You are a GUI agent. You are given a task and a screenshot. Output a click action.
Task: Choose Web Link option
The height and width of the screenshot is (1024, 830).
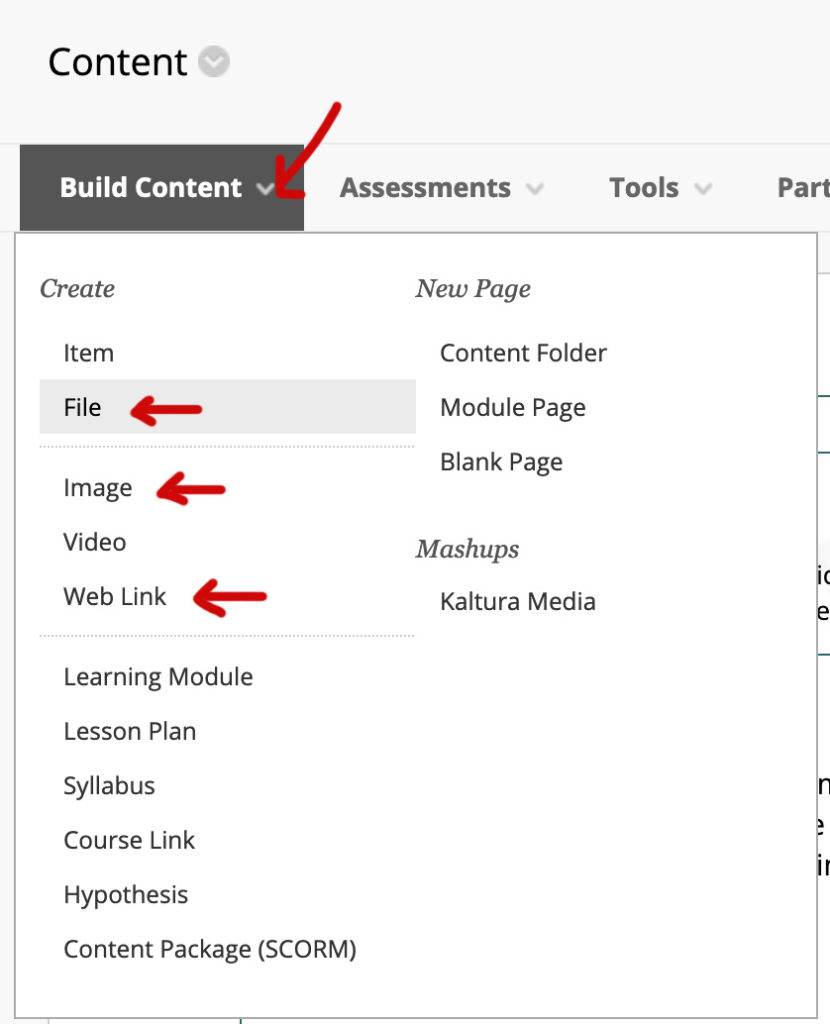(115, 597)
